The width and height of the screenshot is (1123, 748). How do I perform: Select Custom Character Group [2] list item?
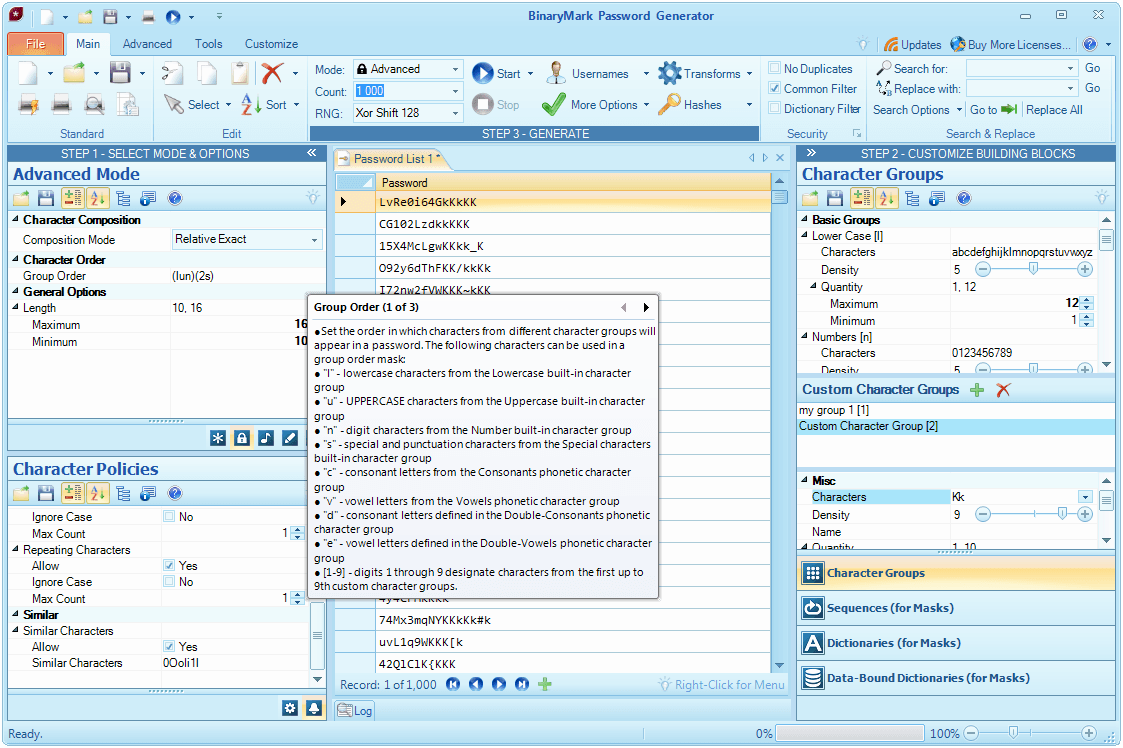955,426
